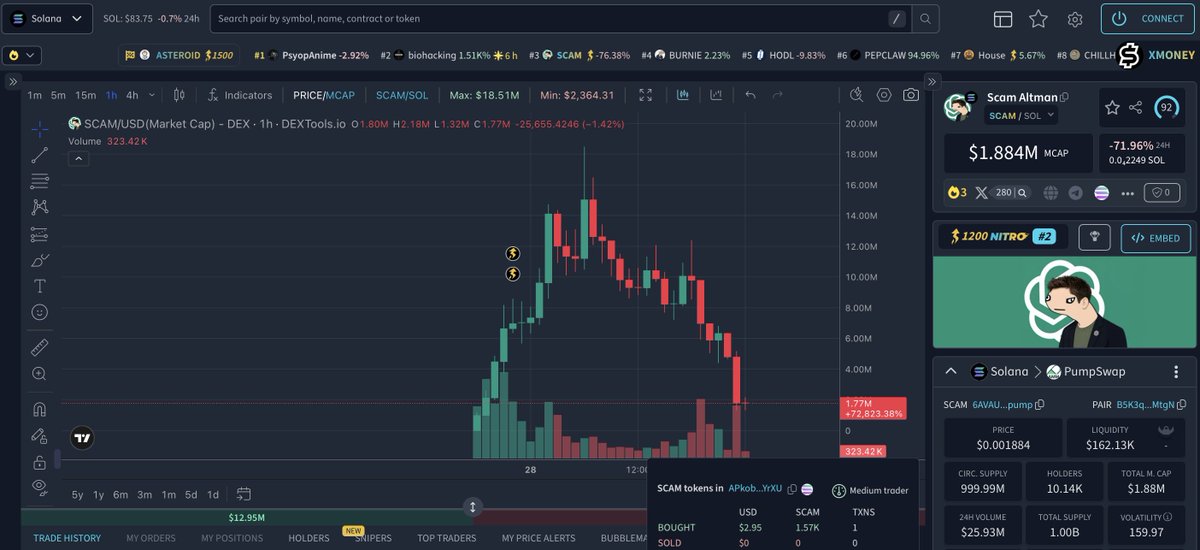Image resolution: width=1200 pixels, height=550 pixels.
Task: Copy the Scam Altman token name
Action: pos(1064,98)
